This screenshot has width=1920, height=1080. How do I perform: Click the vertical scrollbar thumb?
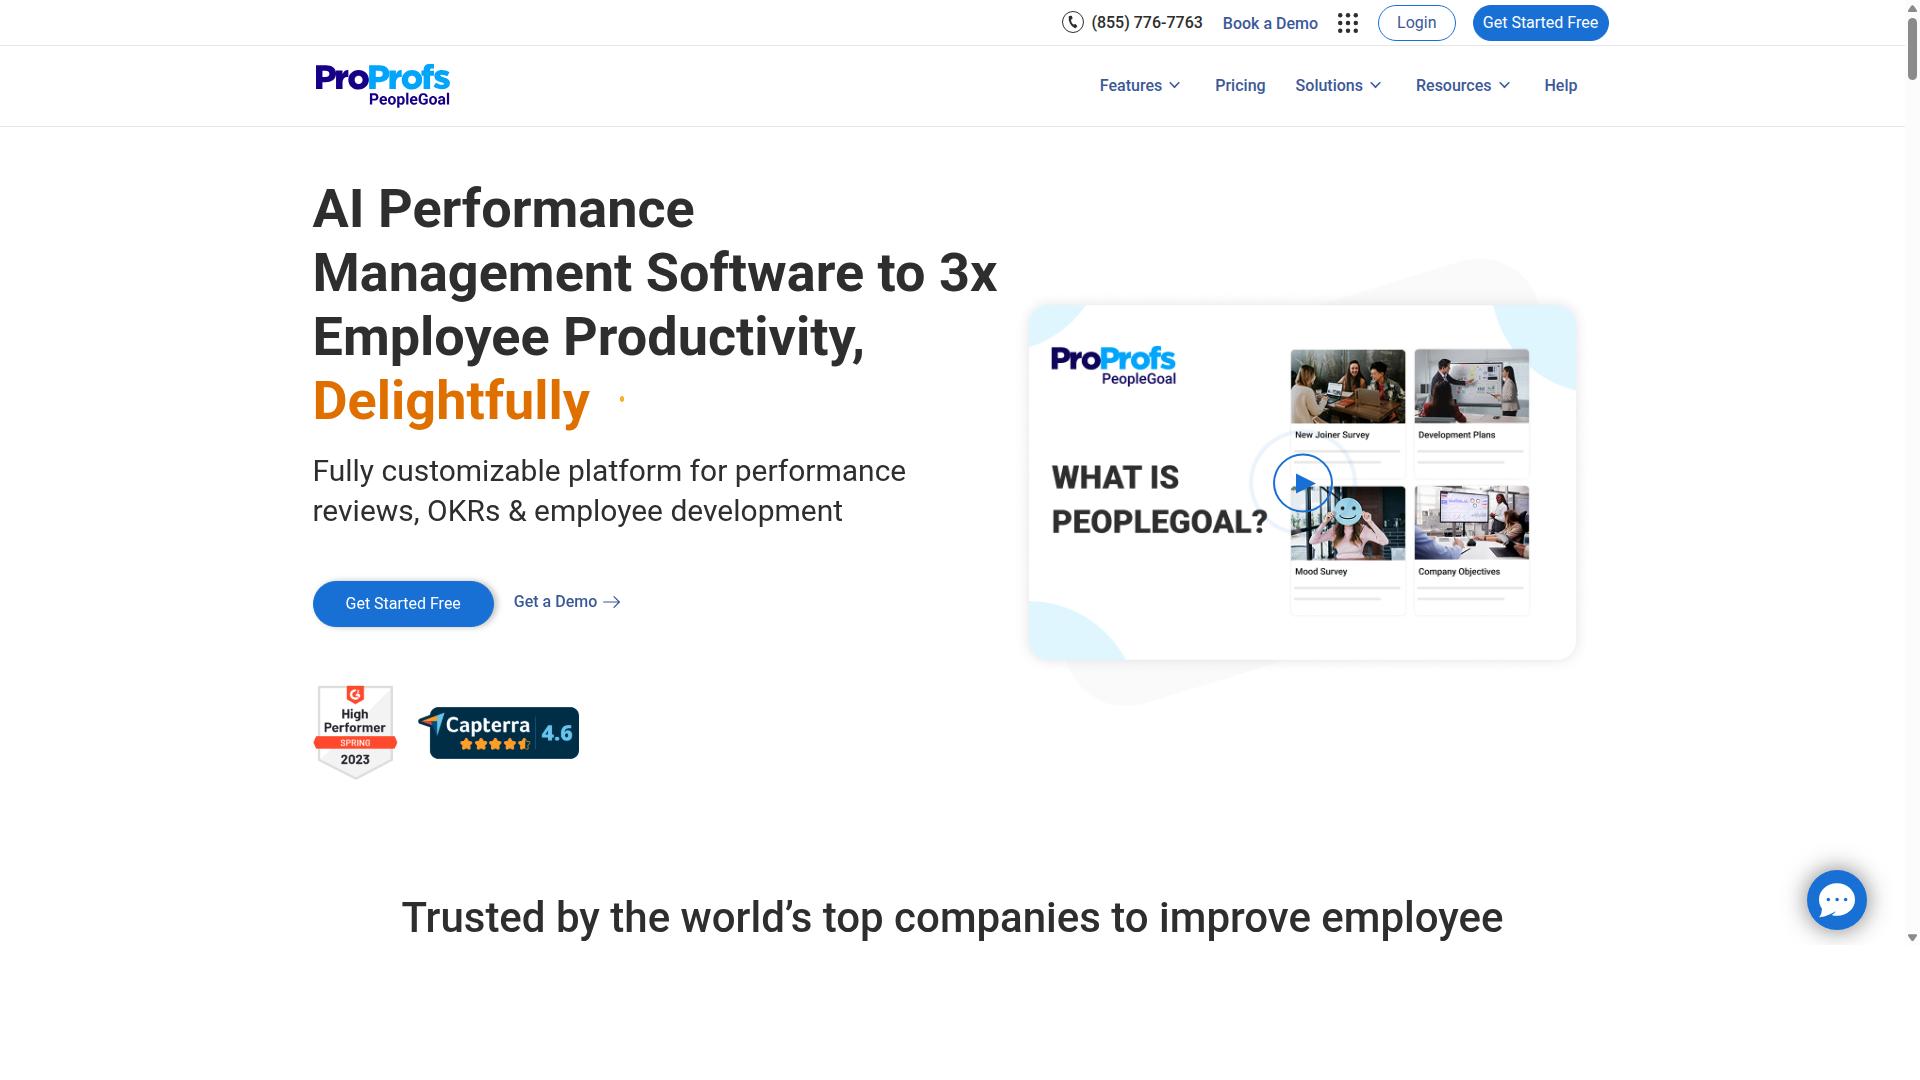1912,48
